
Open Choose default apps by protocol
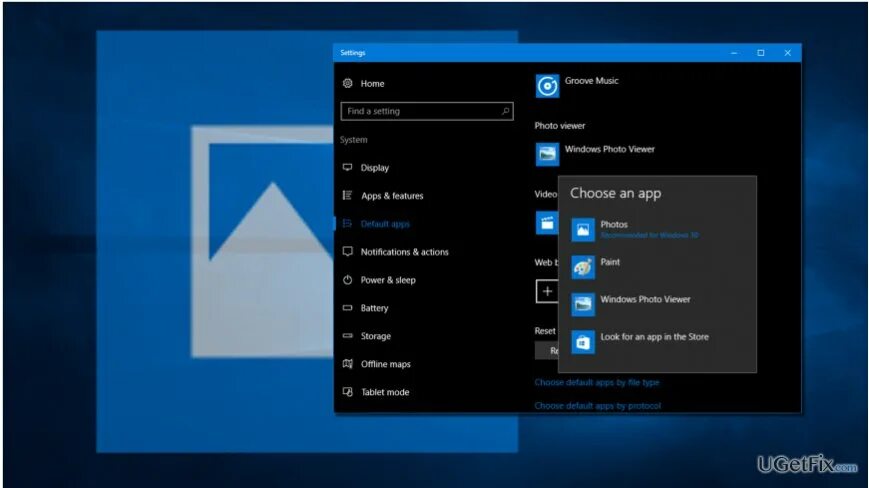click(x=597, y=405)
